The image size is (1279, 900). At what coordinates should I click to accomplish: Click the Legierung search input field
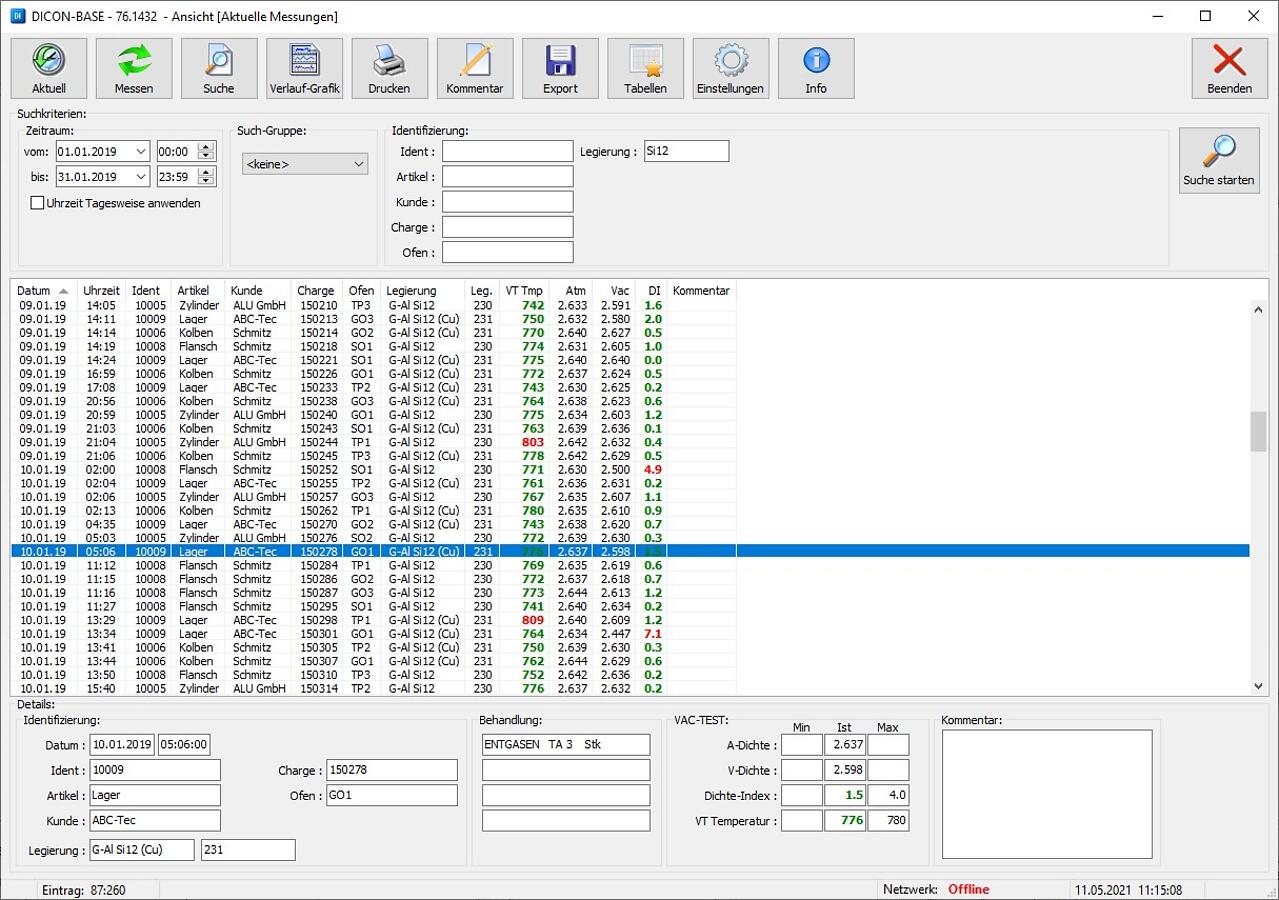coord(686,151)
